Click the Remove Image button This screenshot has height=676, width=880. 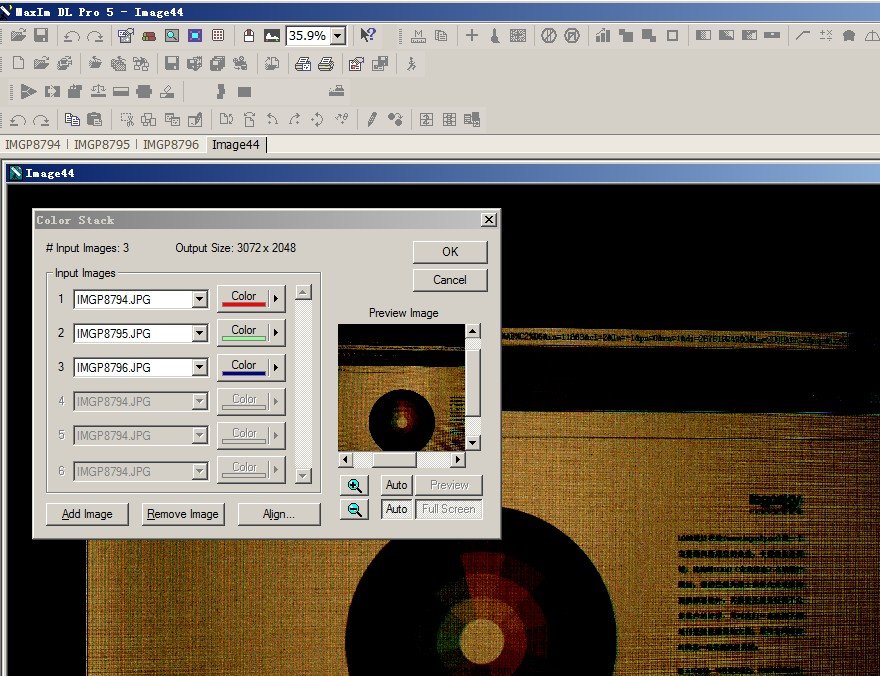(182, 514)
